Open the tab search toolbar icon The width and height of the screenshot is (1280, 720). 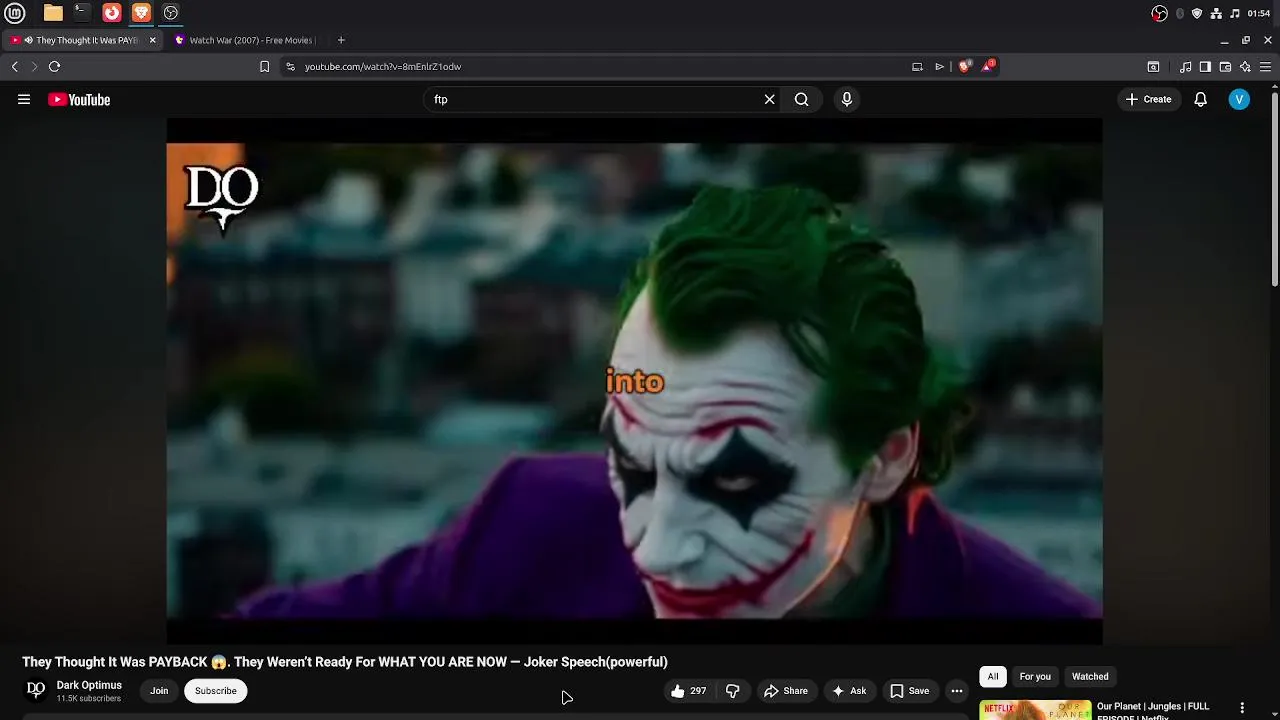(1153, 67)
